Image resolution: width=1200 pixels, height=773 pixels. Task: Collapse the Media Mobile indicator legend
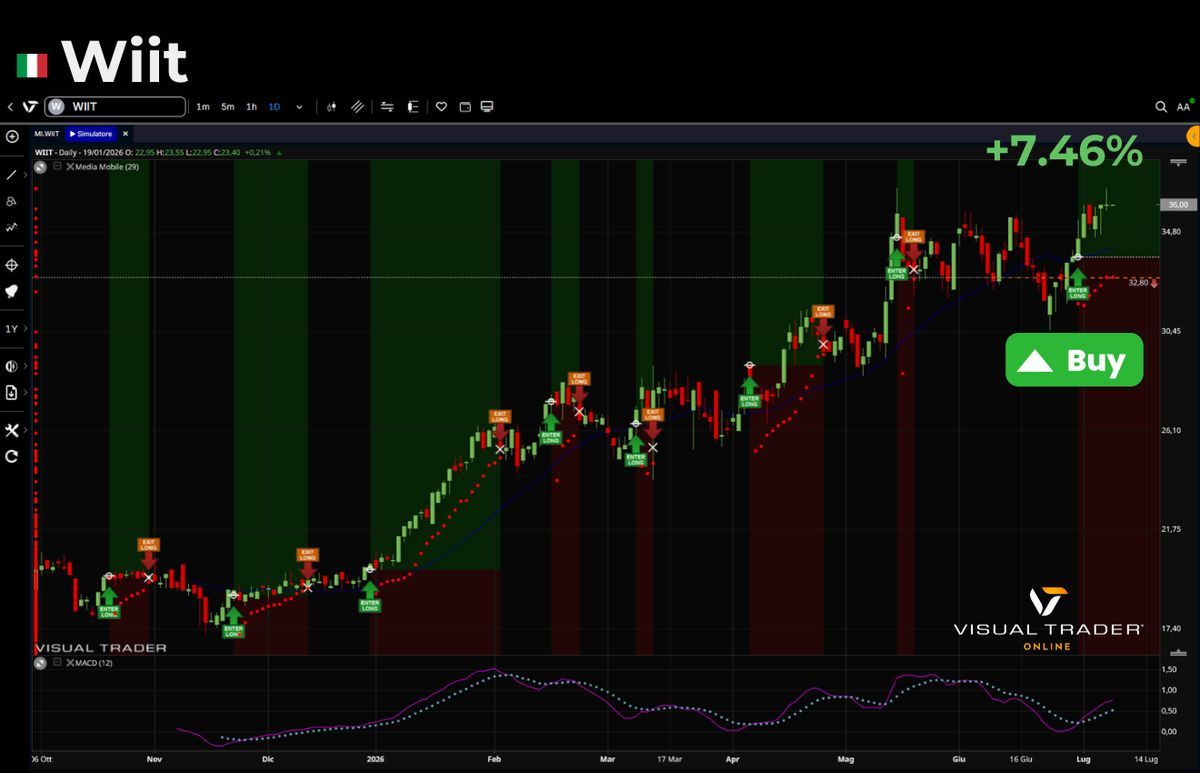coord(57,166)
